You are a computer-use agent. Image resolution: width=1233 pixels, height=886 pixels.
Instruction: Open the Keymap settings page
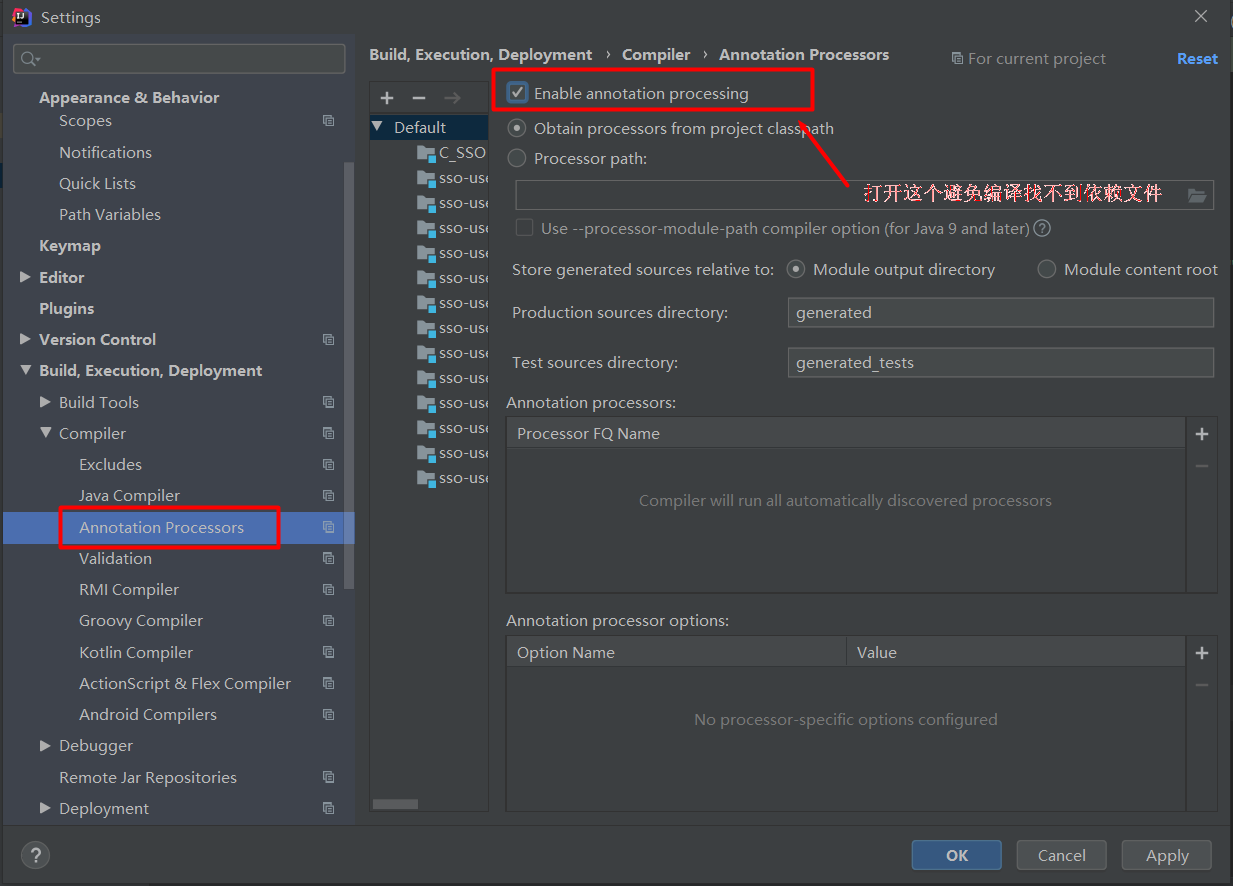point(70,246)
